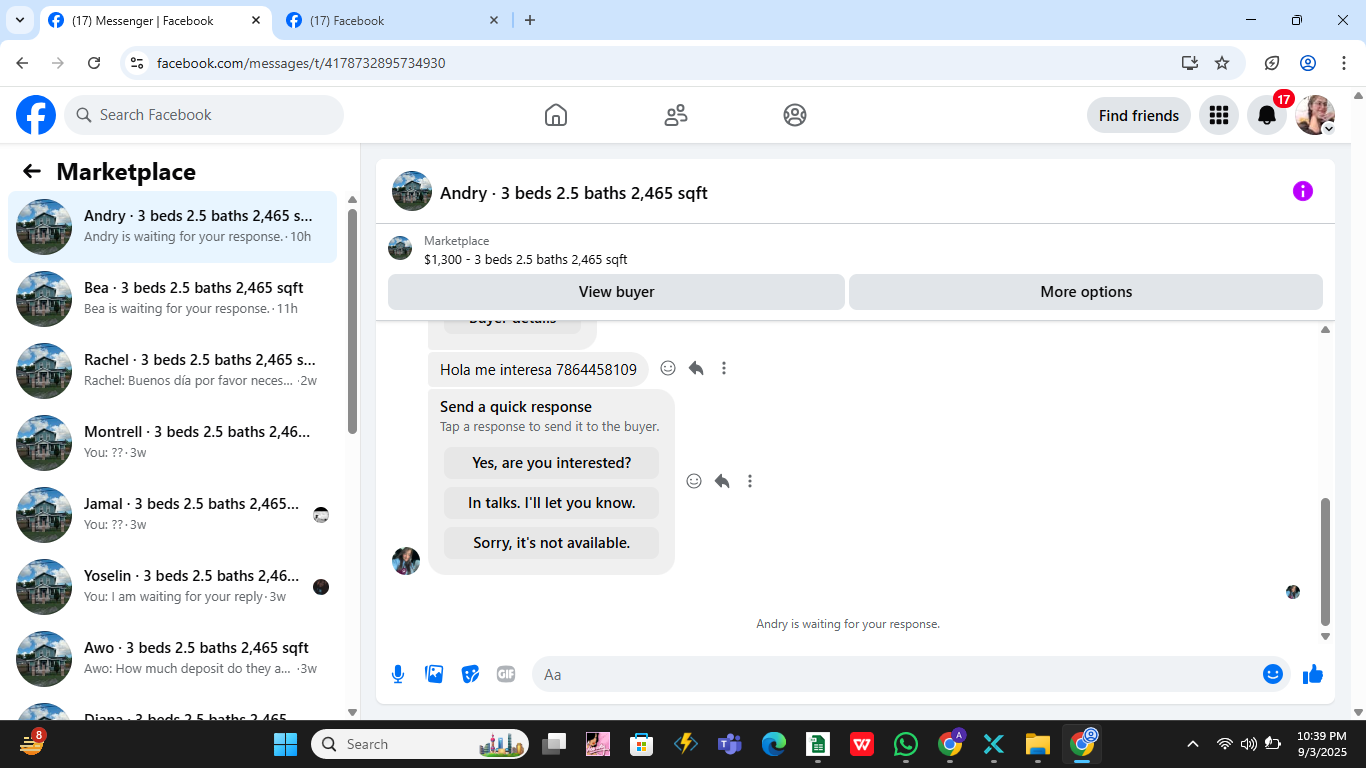Open the emoji picker in the message box
1366x768 pixels.
coord(1273,674)
